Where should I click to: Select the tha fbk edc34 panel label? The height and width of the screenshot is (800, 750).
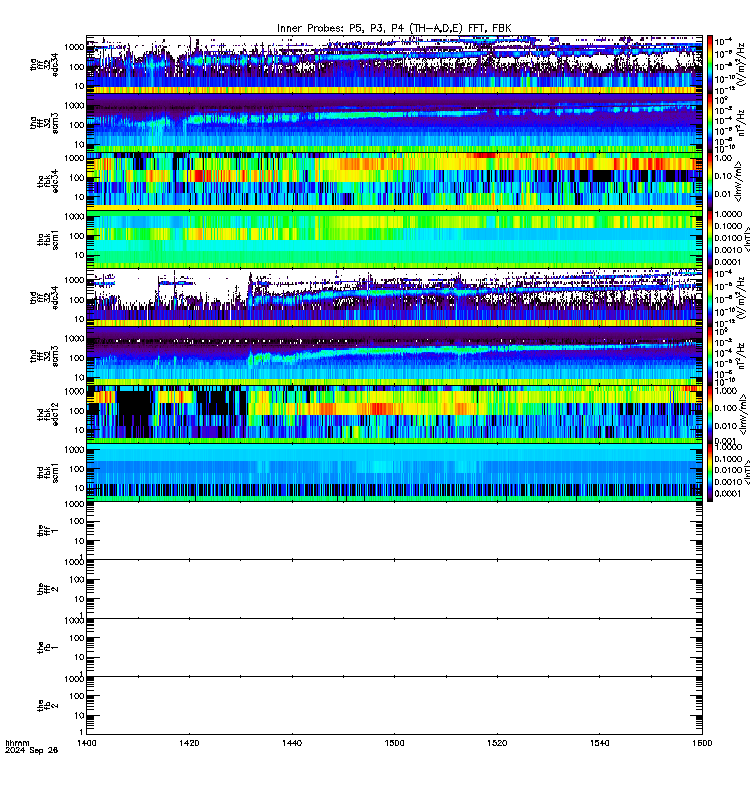click(48, 181)
